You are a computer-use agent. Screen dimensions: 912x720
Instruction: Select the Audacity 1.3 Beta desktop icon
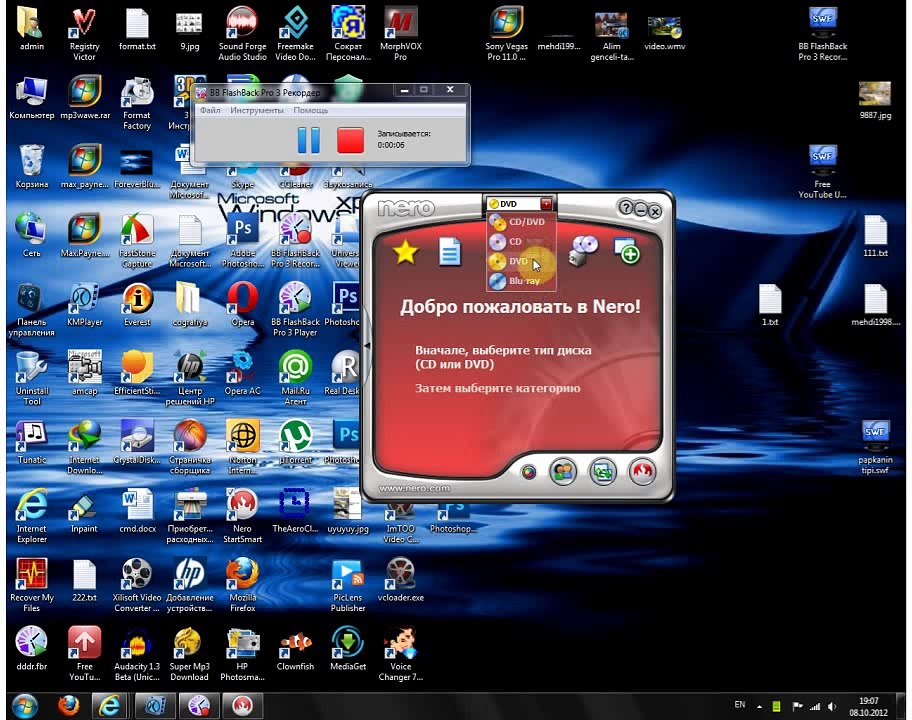[137, 654]
